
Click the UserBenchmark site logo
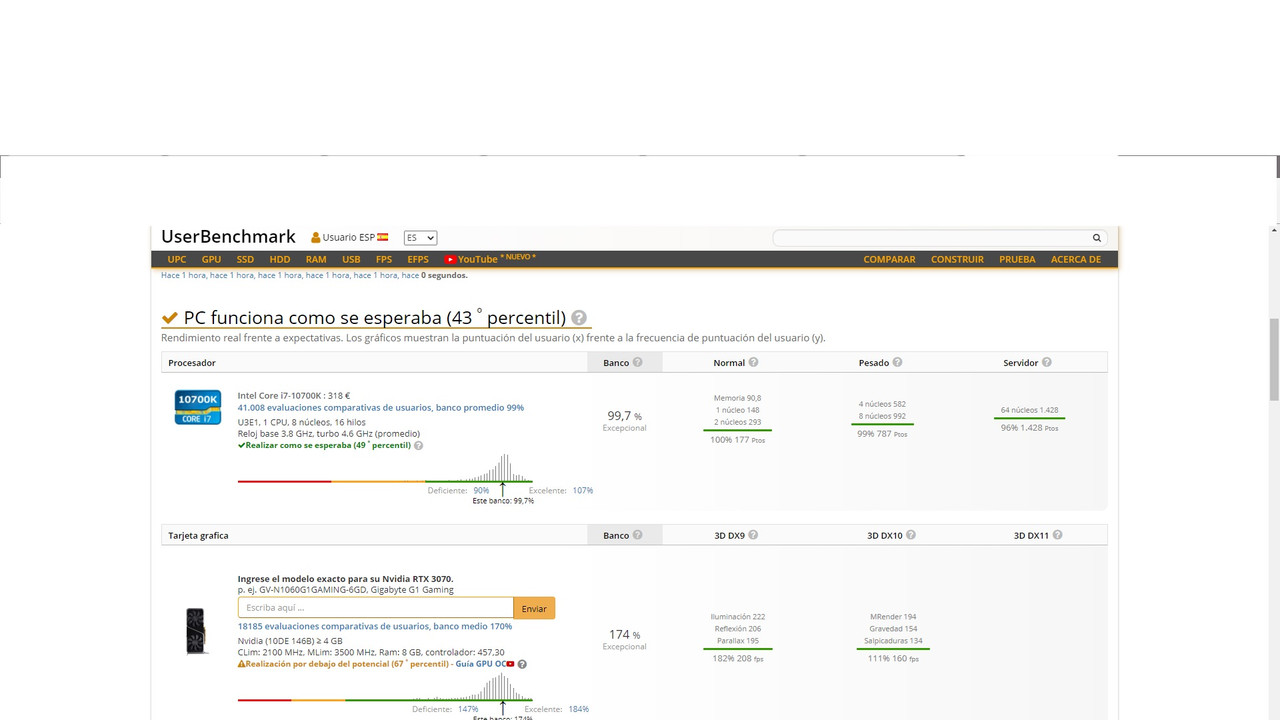228,237
